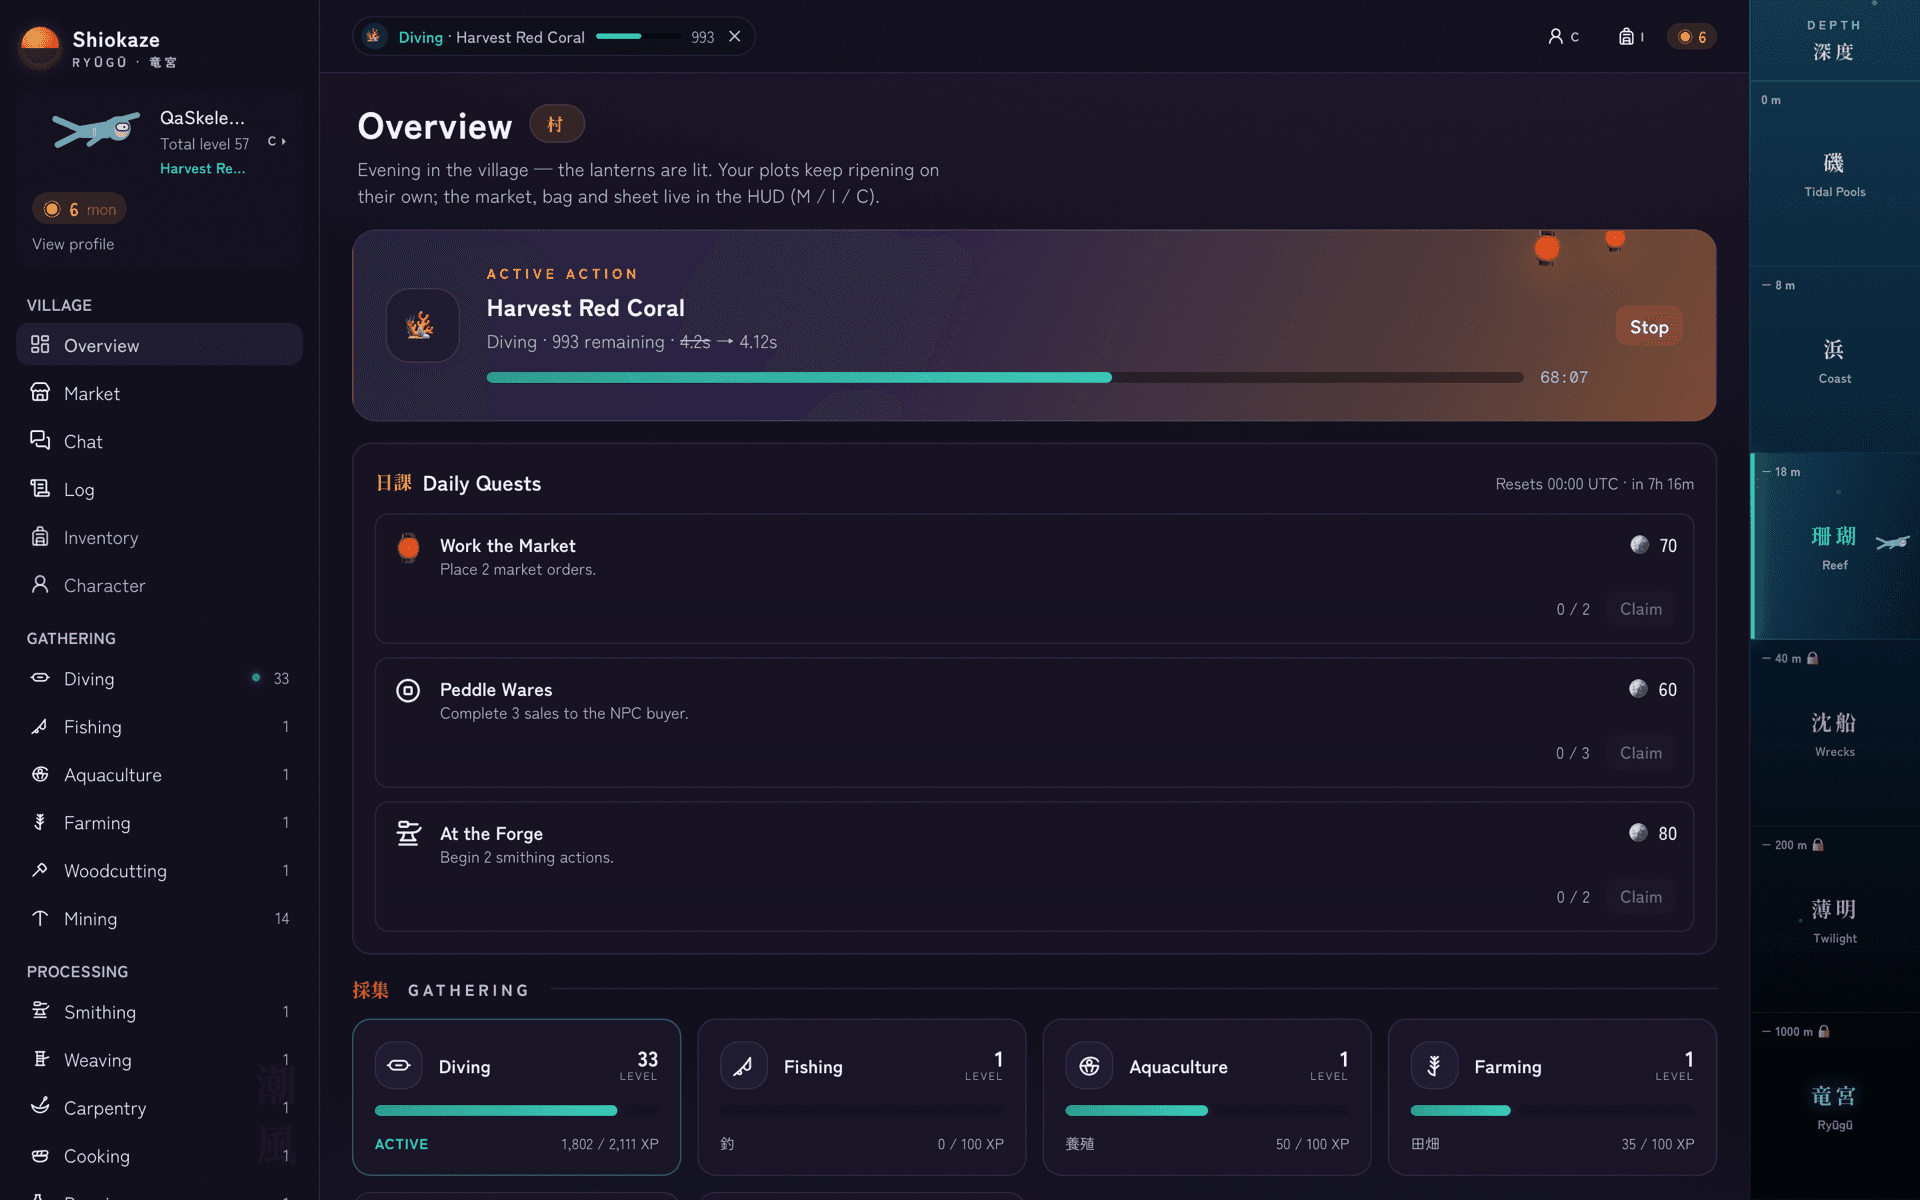Viewport: 1920px width, 1200px height.
Task: Open the Market page from sidebar
Action: [x=159, y=393]
